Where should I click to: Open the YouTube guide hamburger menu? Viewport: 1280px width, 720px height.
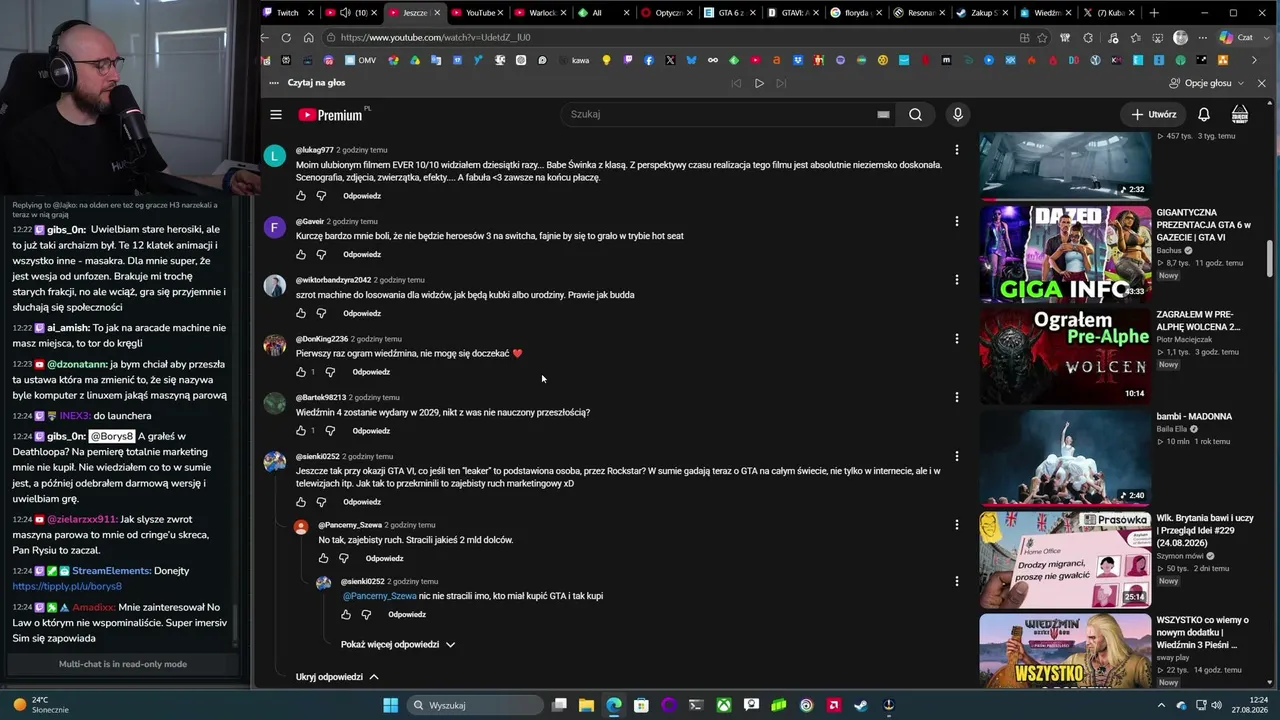pyautogui.click(x=276, y=114)
